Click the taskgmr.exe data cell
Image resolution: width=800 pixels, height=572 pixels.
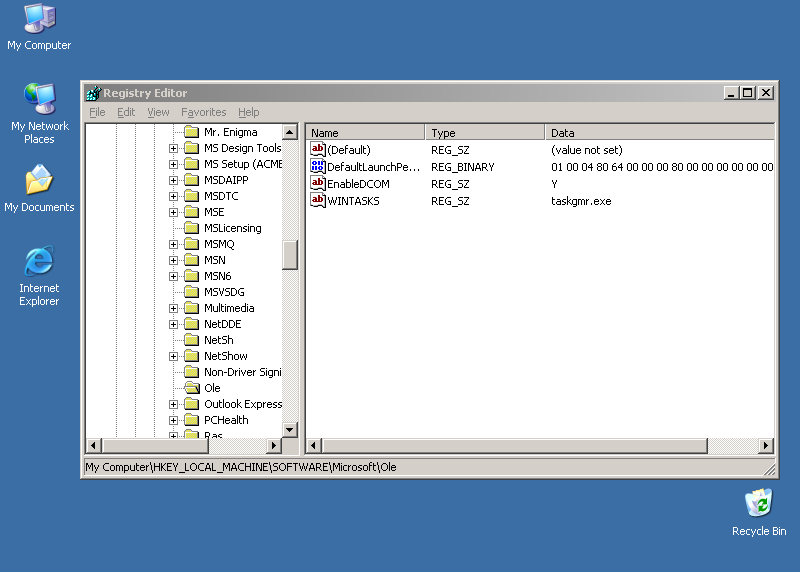(x=581, y=201)
